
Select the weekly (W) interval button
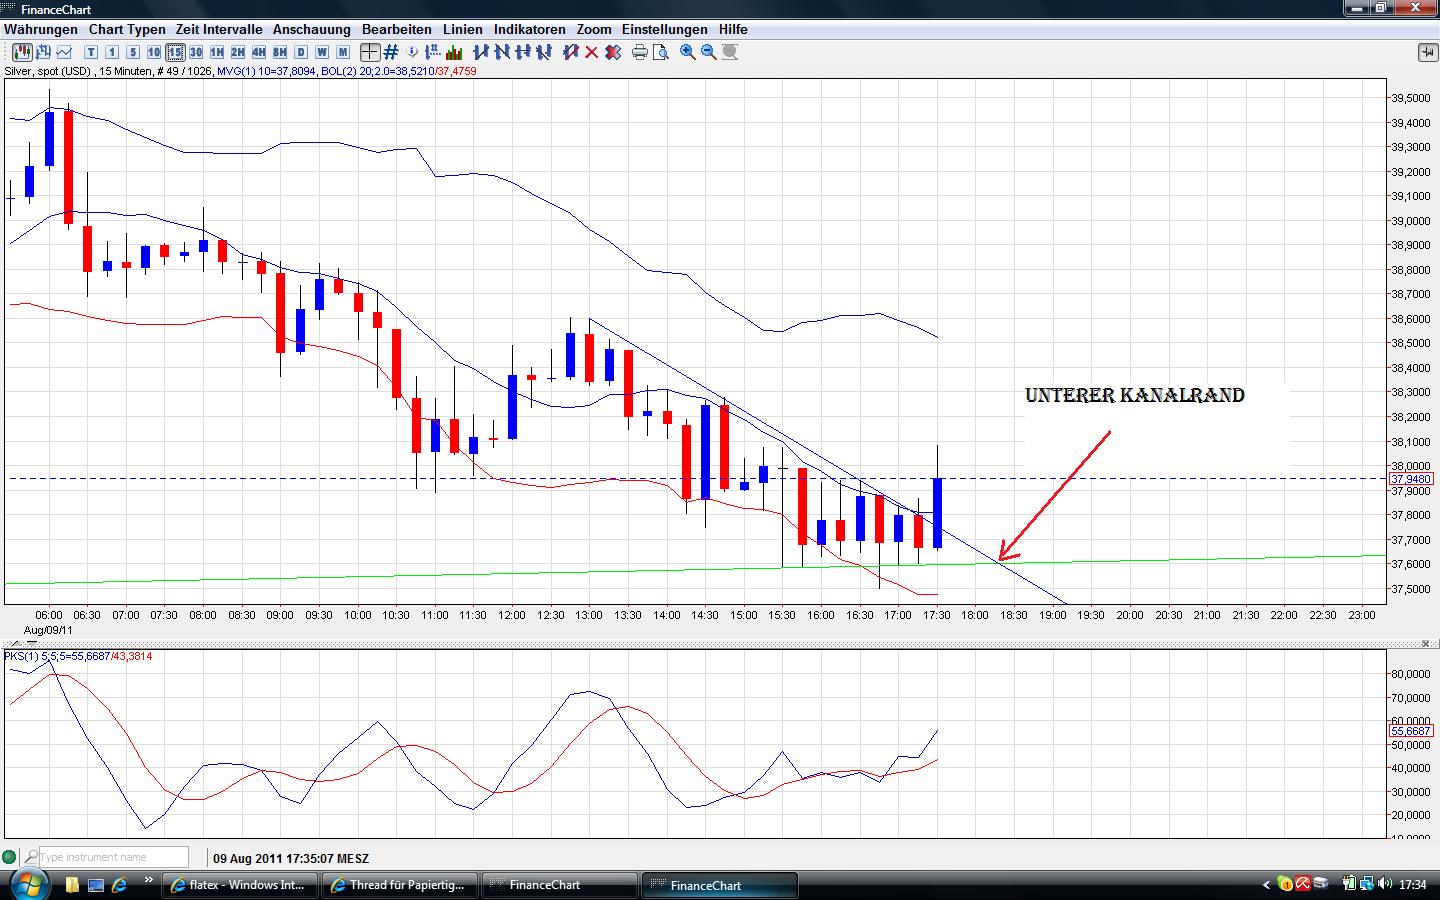pos(322,52)
